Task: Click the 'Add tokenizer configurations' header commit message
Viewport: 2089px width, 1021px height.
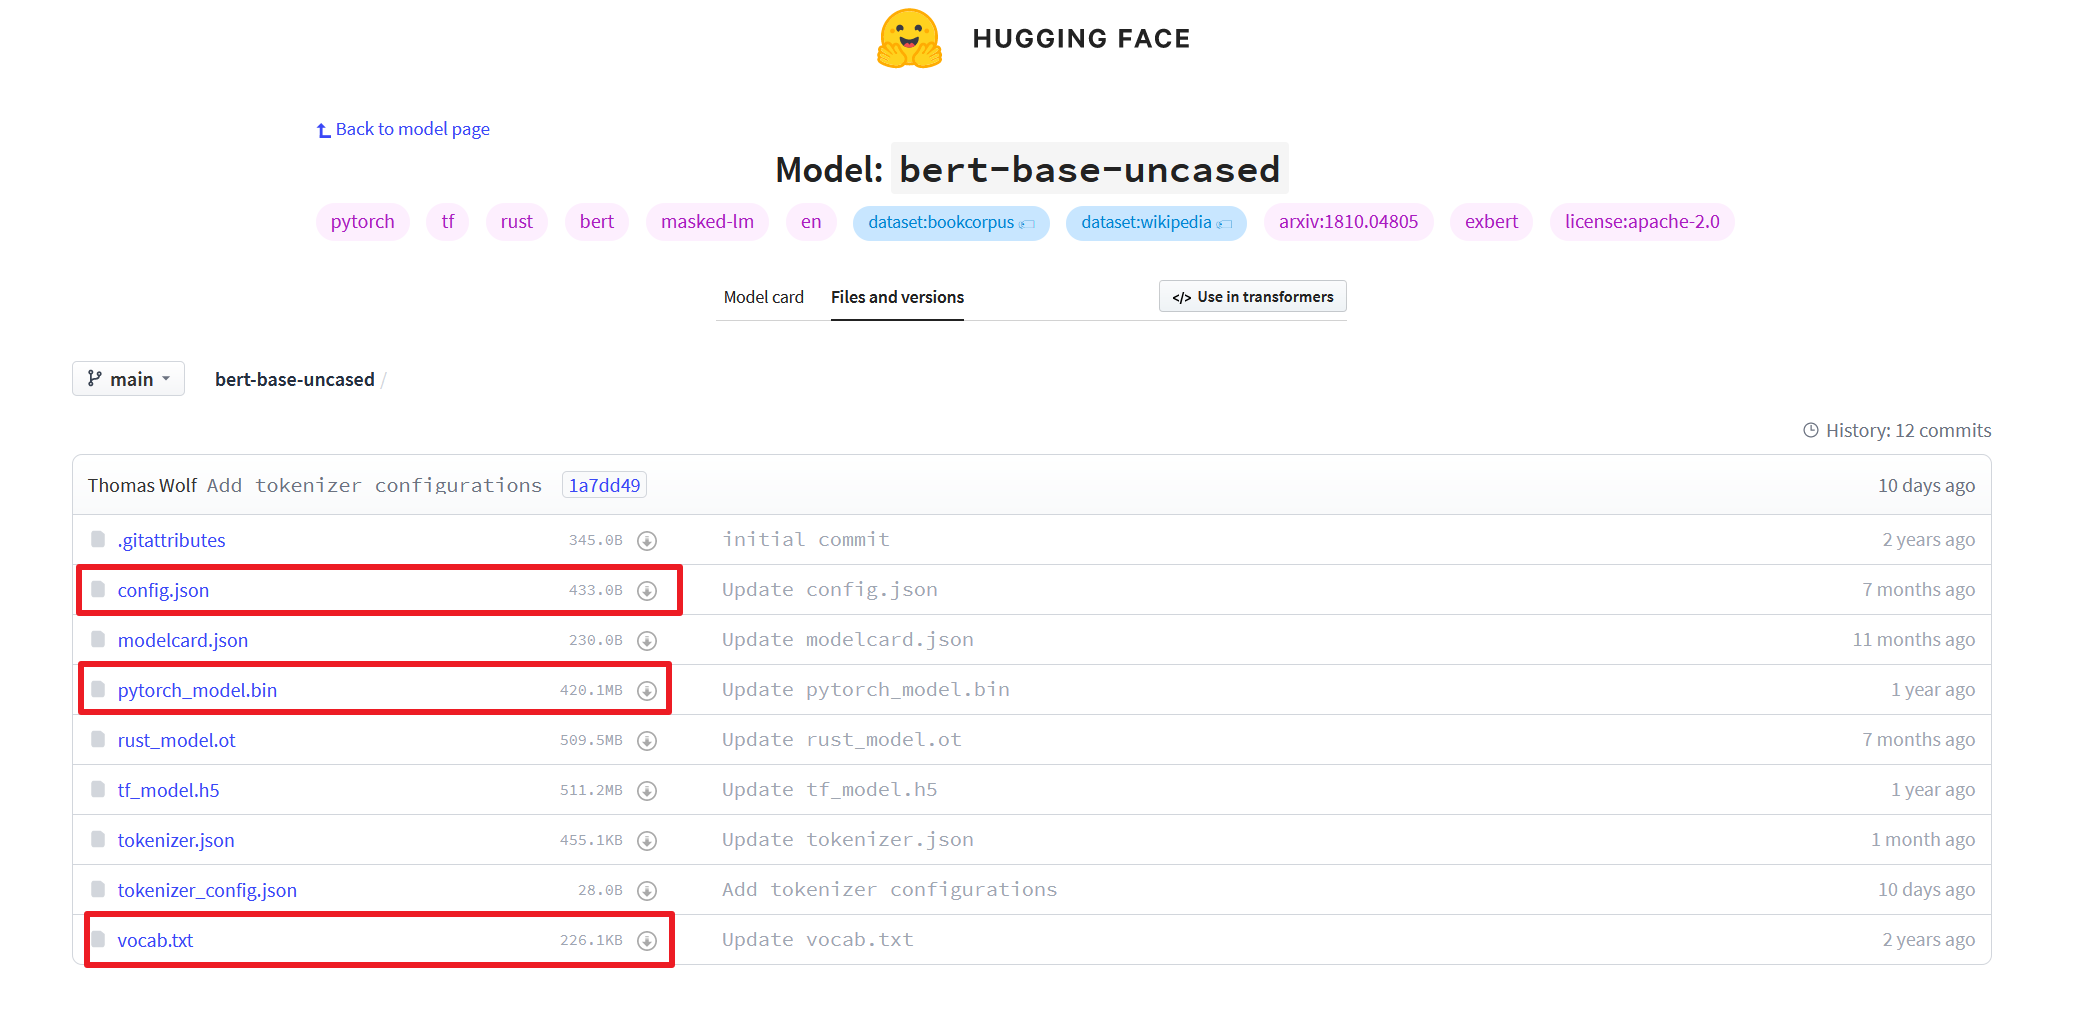Action: click(x=374, y=485)
